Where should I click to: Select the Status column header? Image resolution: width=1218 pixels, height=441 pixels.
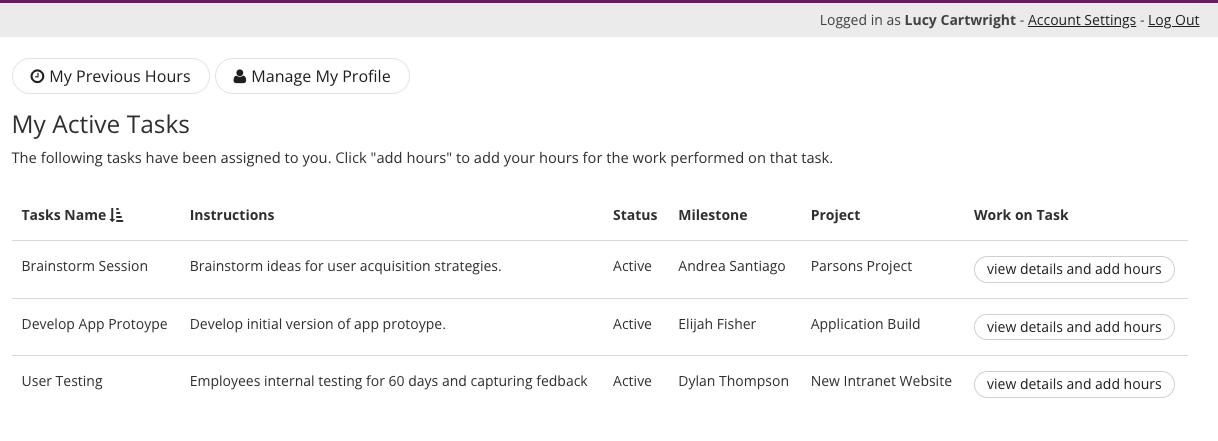pos(635,215)
